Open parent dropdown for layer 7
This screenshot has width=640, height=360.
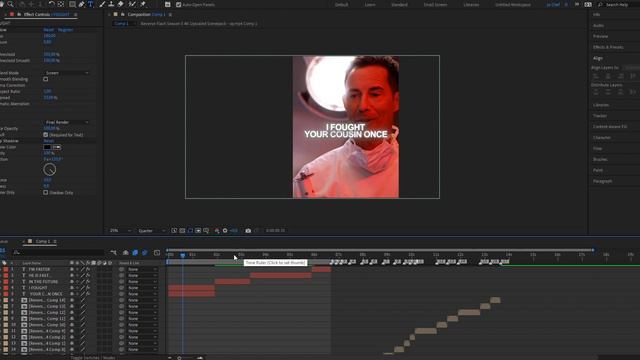click(x=142, y=306)
